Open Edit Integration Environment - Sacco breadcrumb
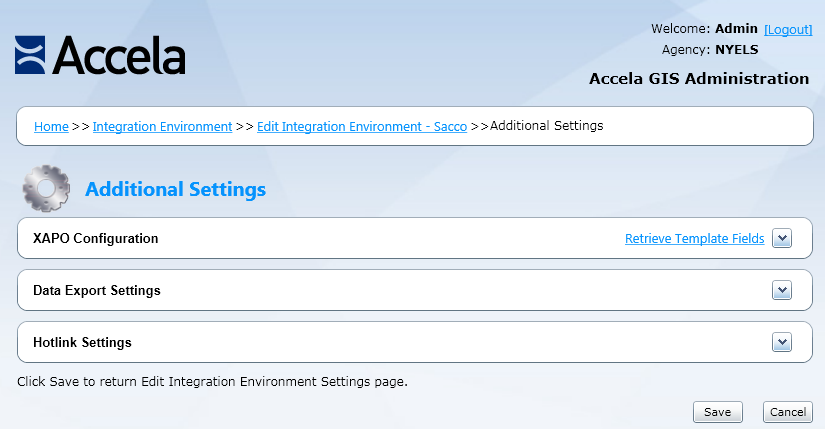Viewport: 825px width, 429px height. pos(361,127)
